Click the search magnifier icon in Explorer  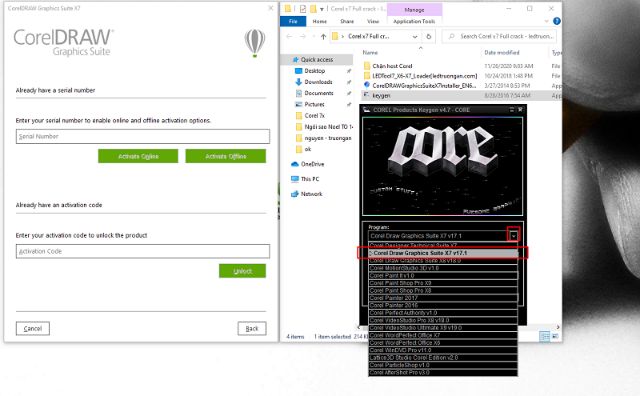point(451,36)
